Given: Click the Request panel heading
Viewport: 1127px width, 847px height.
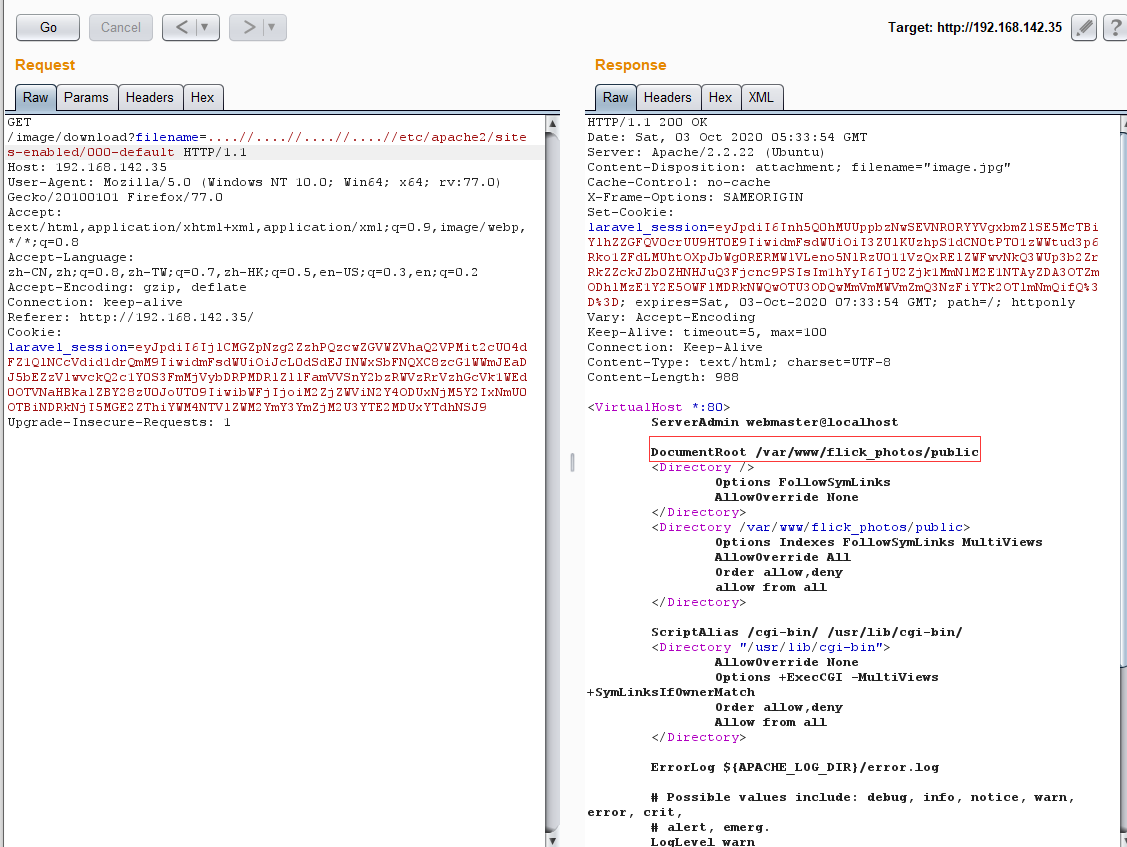Looking at the screenshot, I should point(45,65).
